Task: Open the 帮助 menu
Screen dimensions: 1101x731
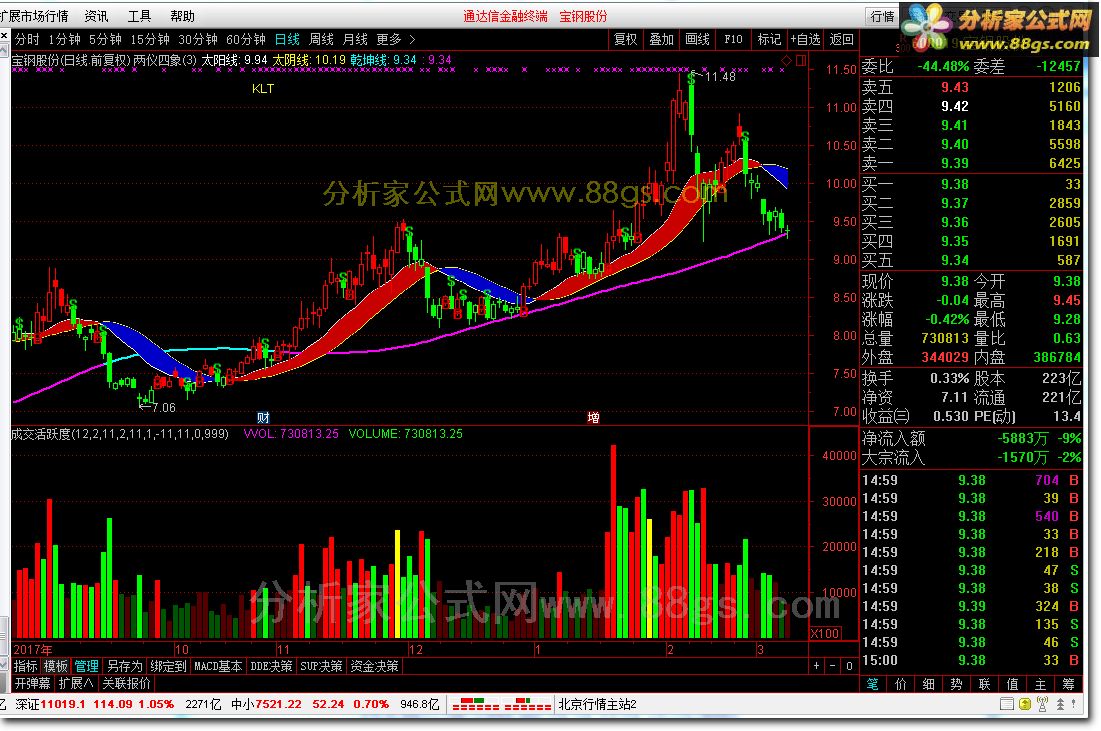Action: pos(183,15)
